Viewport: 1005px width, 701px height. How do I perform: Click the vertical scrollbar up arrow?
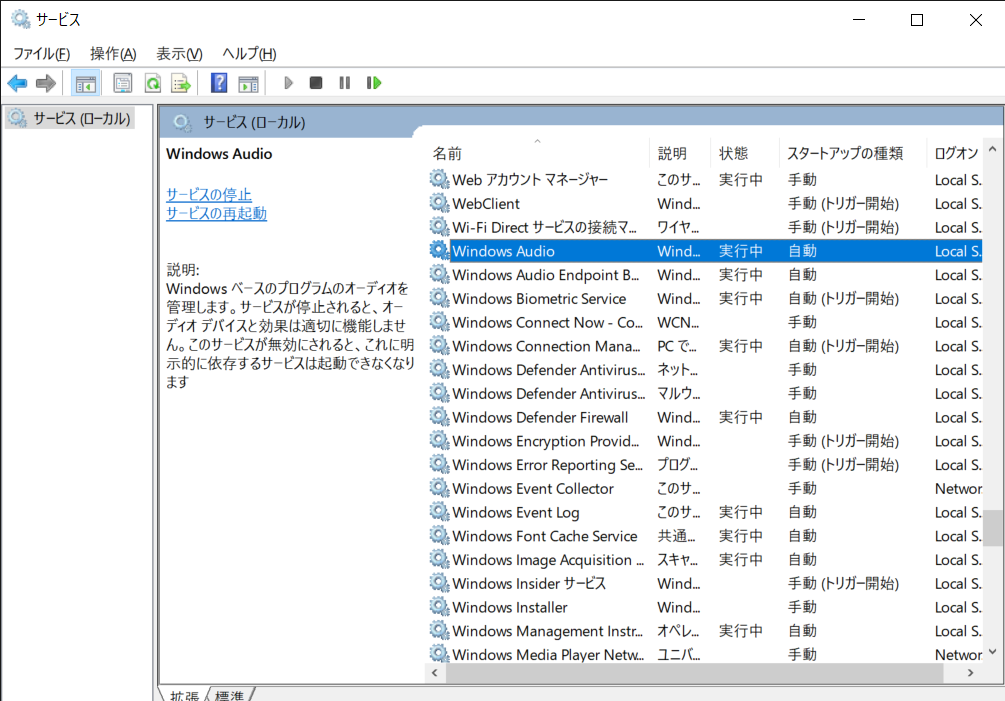[993, 149]
